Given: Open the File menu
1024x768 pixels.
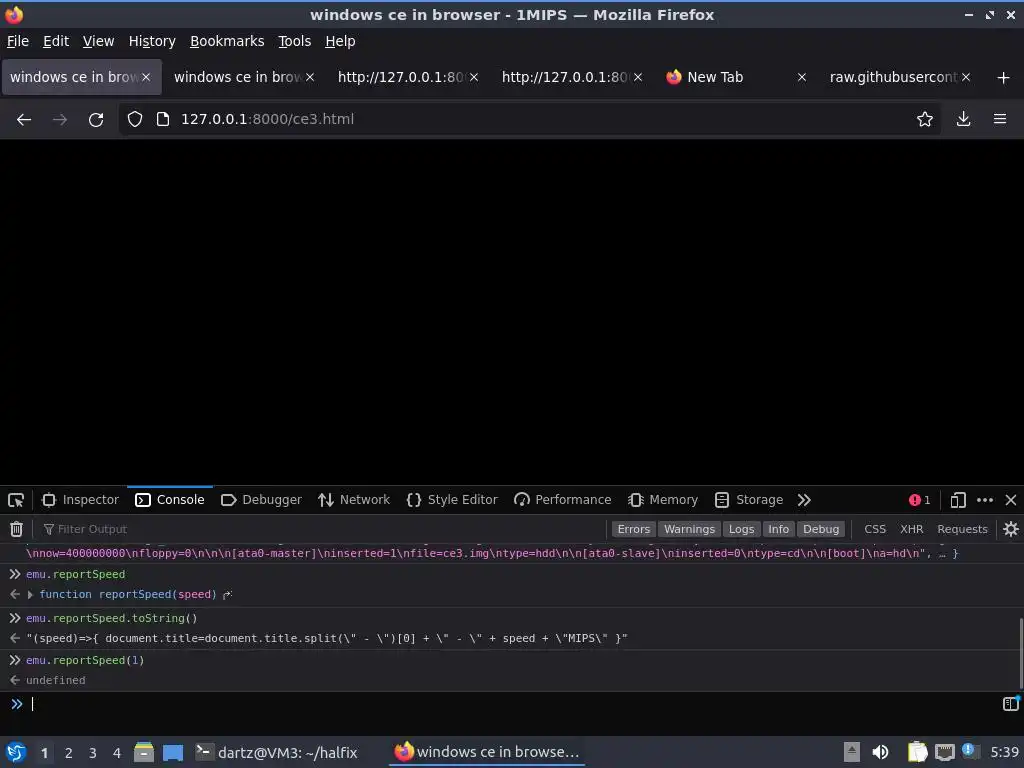Looking at the screenshot, I should [x=18, y=41].
